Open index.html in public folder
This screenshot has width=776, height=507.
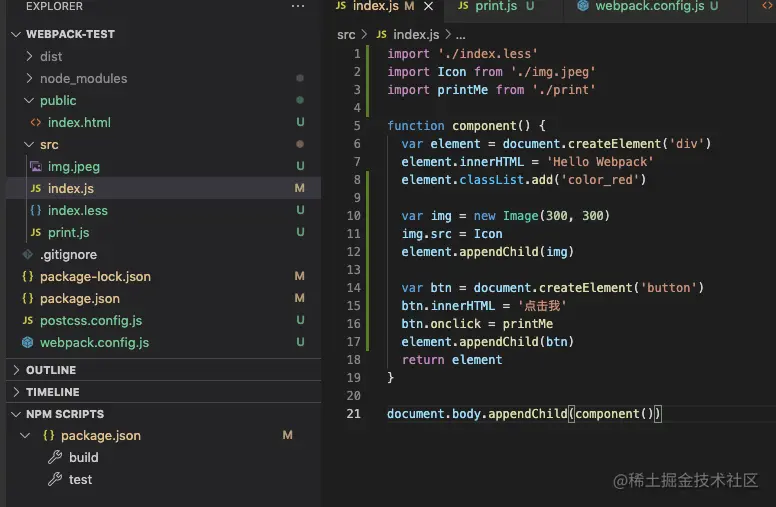click(79, 122)
